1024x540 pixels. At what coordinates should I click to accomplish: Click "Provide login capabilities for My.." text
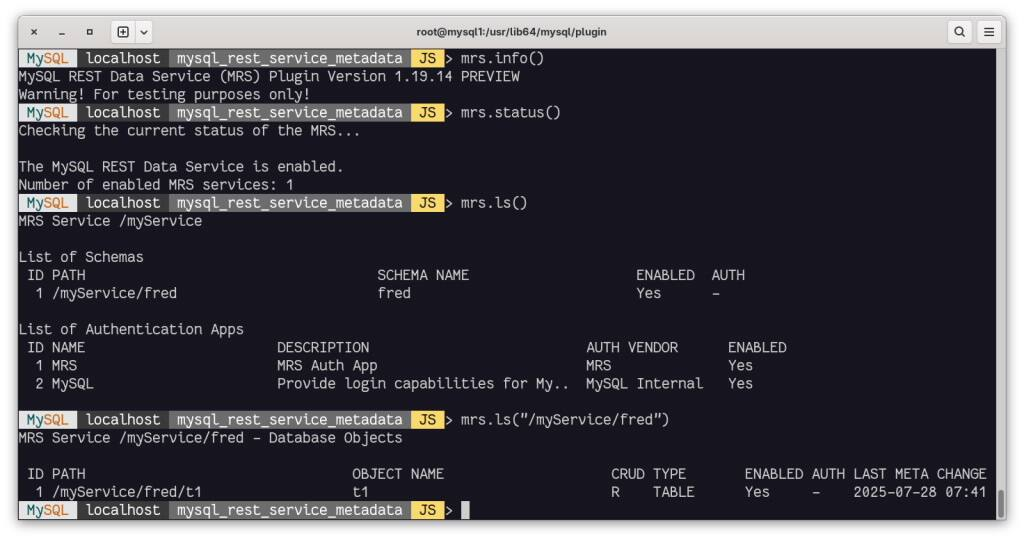point(423,383)
